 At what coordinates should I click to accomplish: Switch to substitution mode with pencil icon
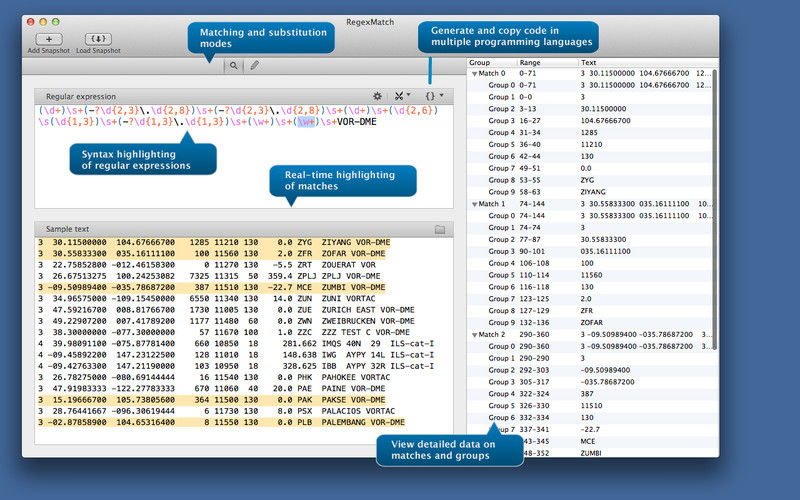coord(254,65)
